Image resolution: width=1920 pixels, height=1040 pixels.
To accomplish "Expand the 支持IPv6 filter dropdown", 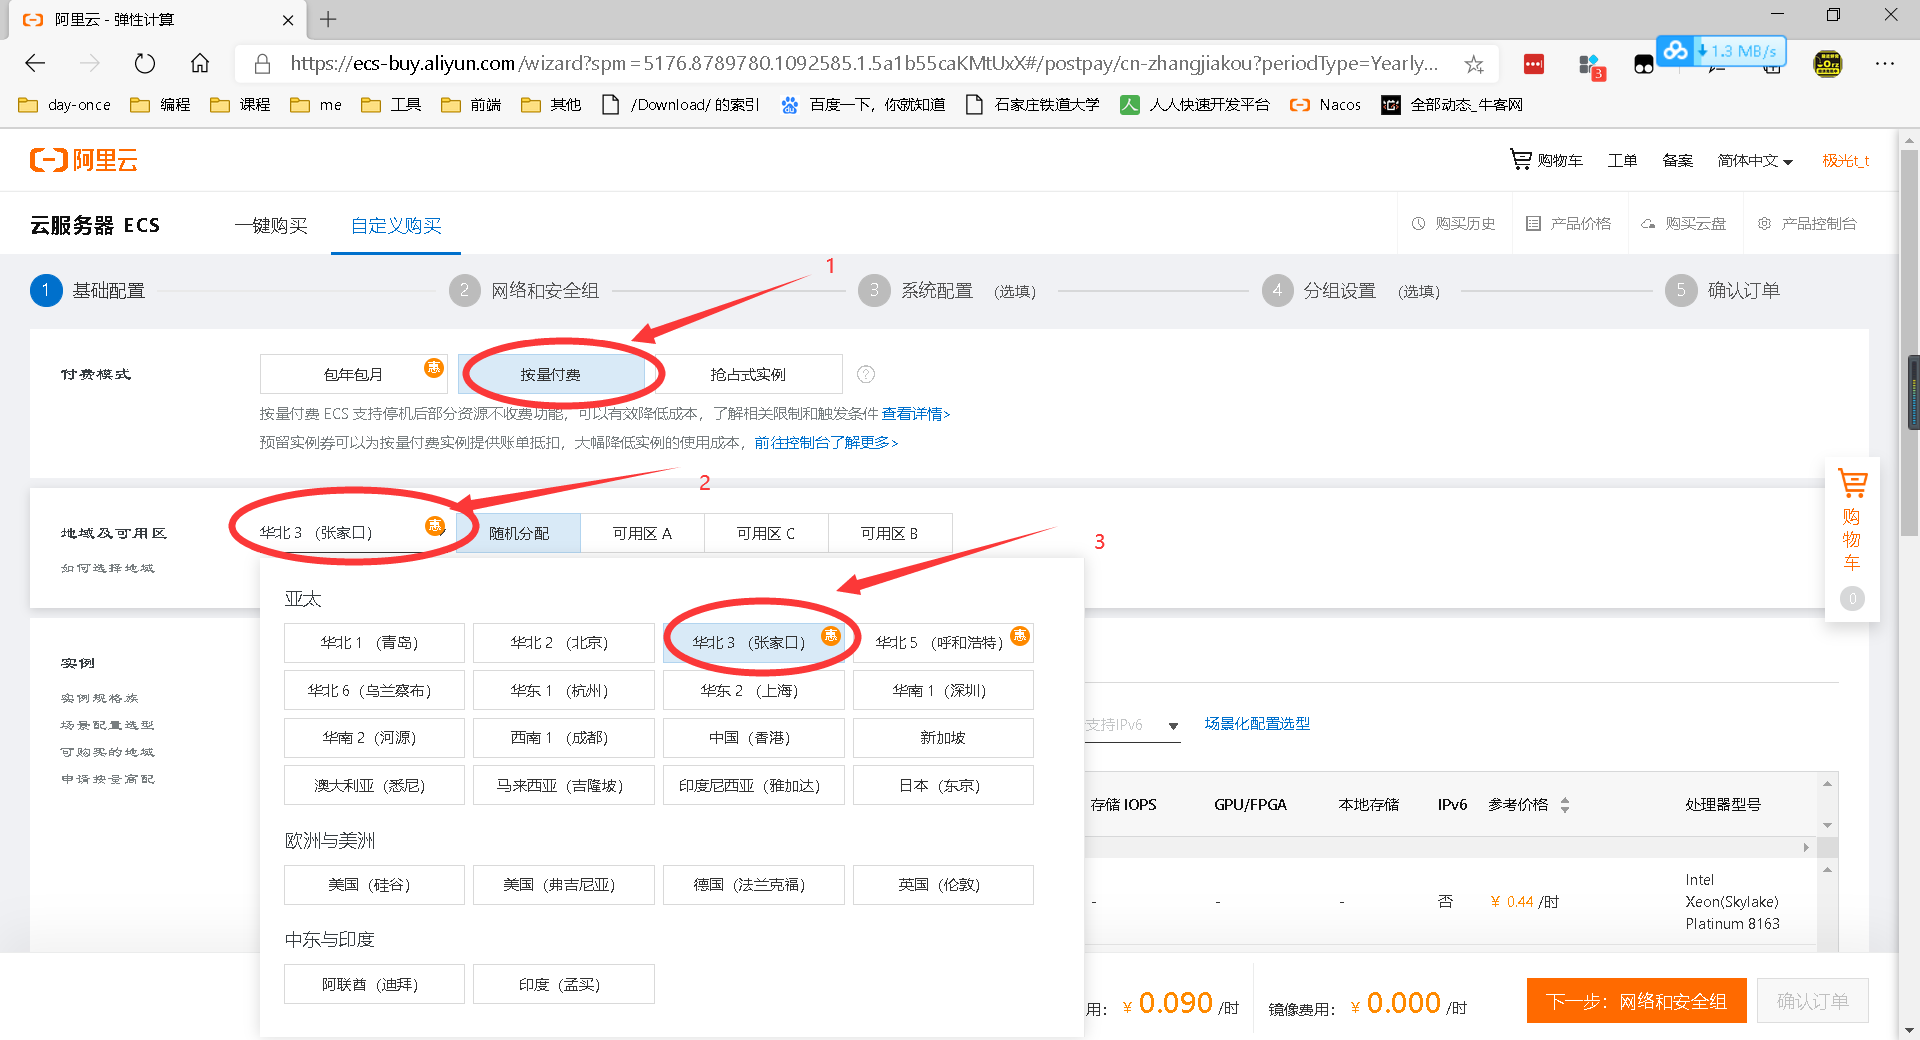I will 1132,725.
